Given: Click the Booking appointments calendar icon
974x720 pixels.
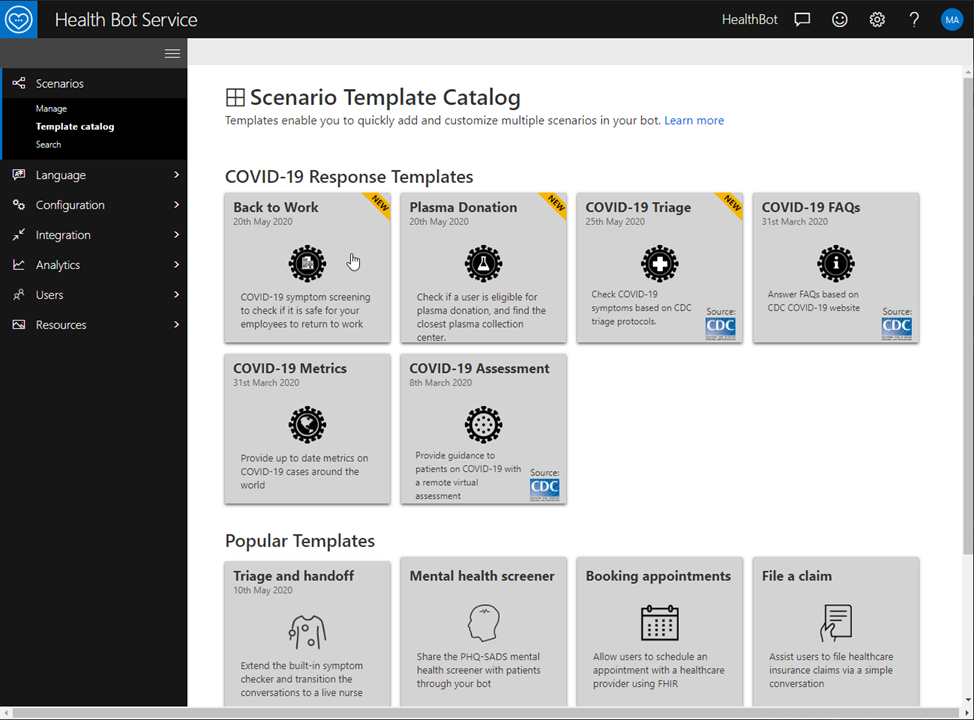Looking at the screenshot, I should [x=659, y=622].
